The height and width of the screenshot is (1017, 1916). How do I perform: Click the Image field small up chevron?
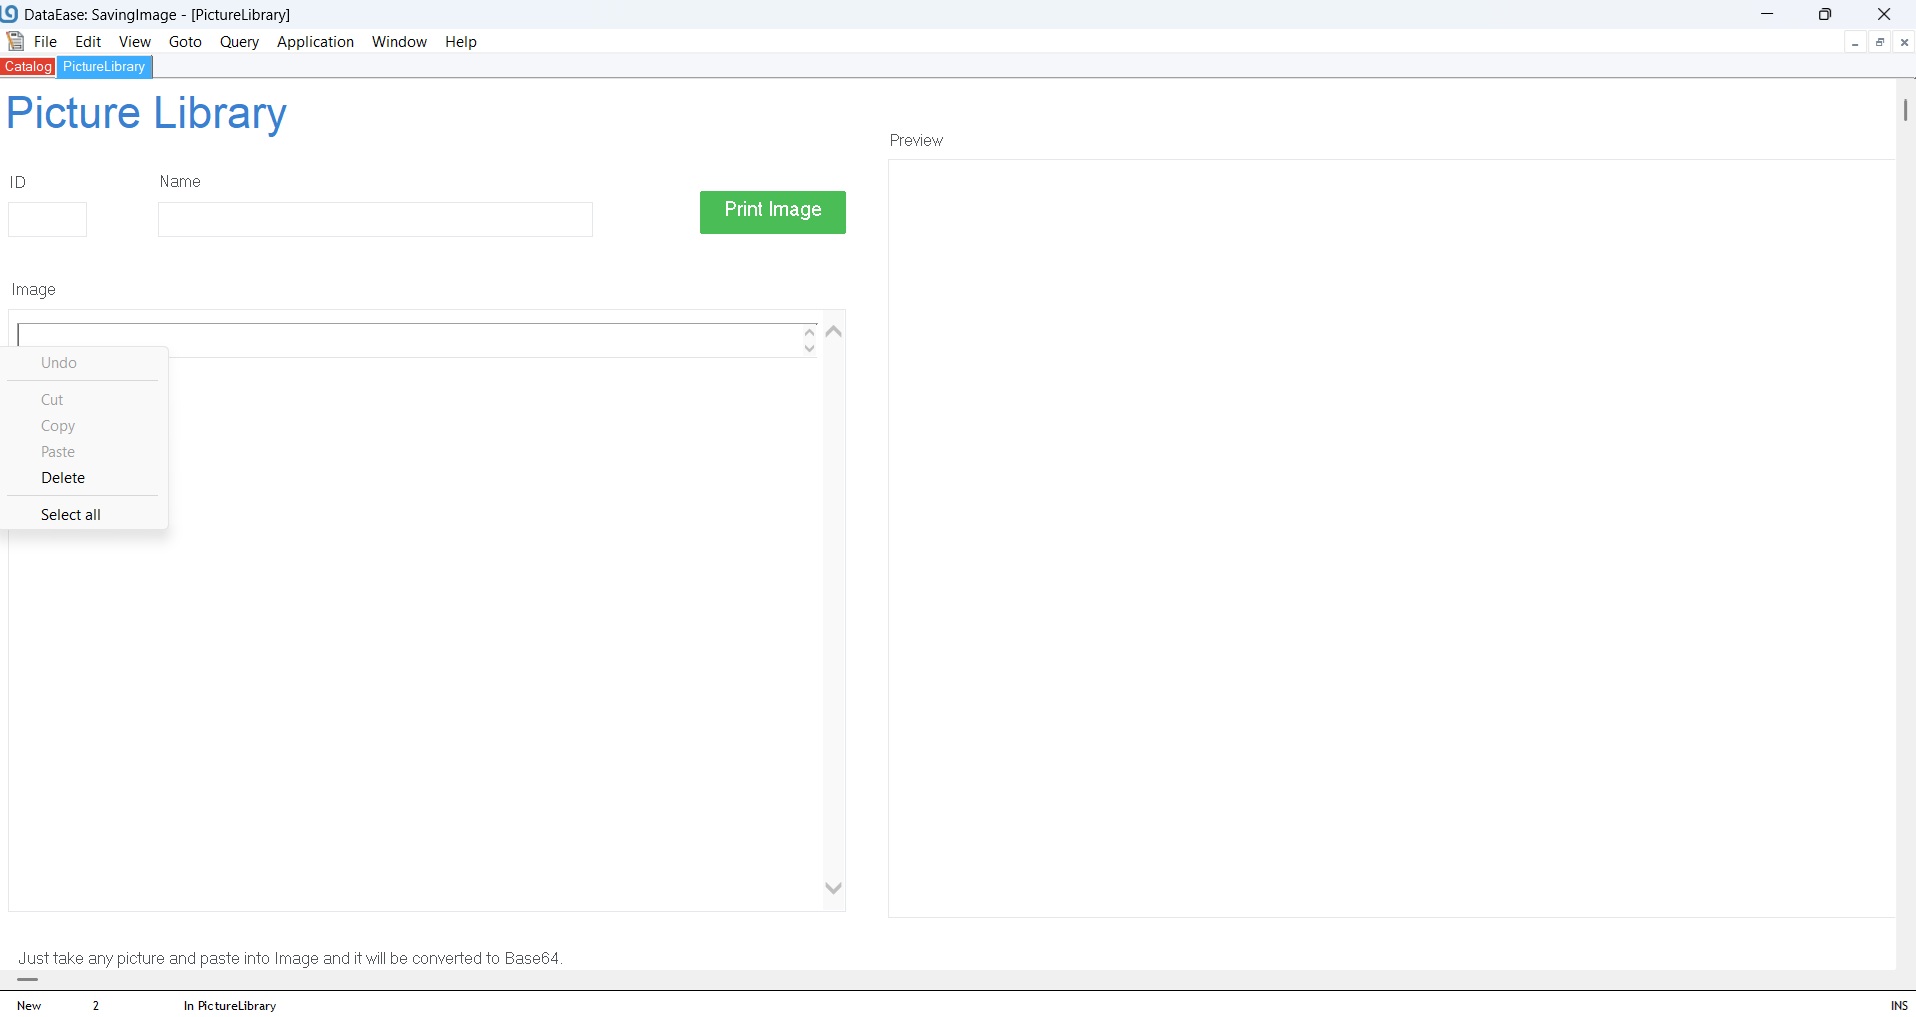tap(810, 332)
